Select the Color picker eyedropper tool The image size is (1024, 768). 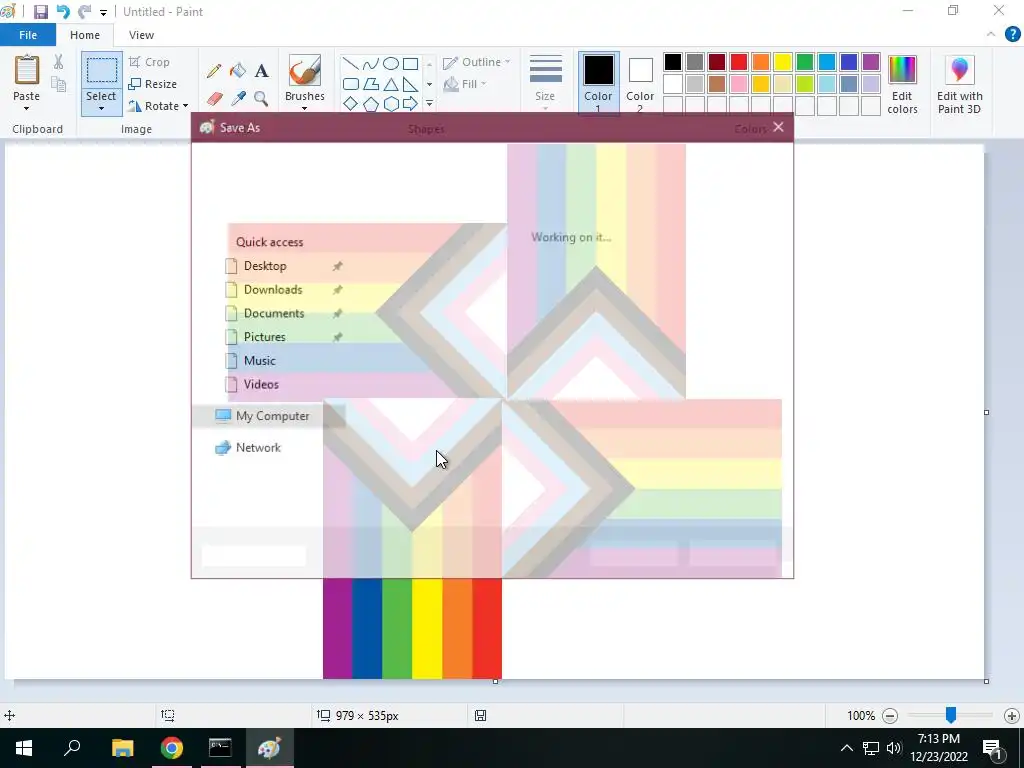coord(238,99)
